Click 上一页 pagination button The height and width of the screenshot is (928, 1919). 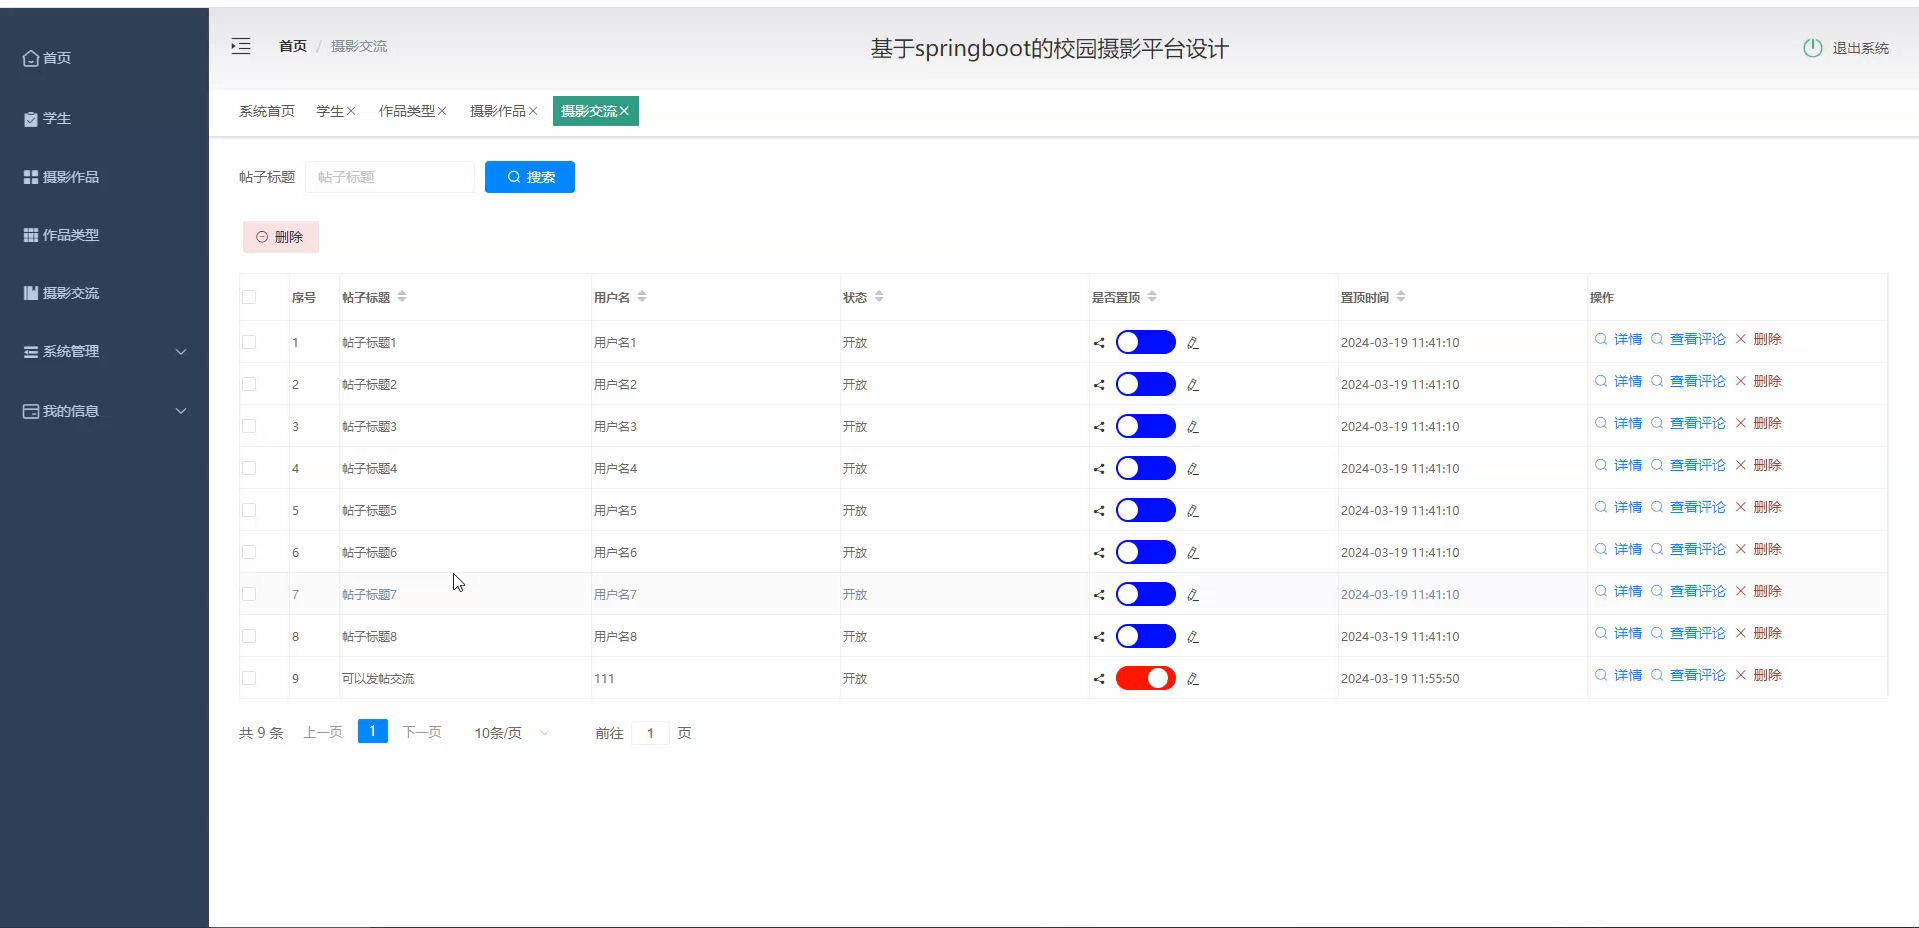coord(323,733)
